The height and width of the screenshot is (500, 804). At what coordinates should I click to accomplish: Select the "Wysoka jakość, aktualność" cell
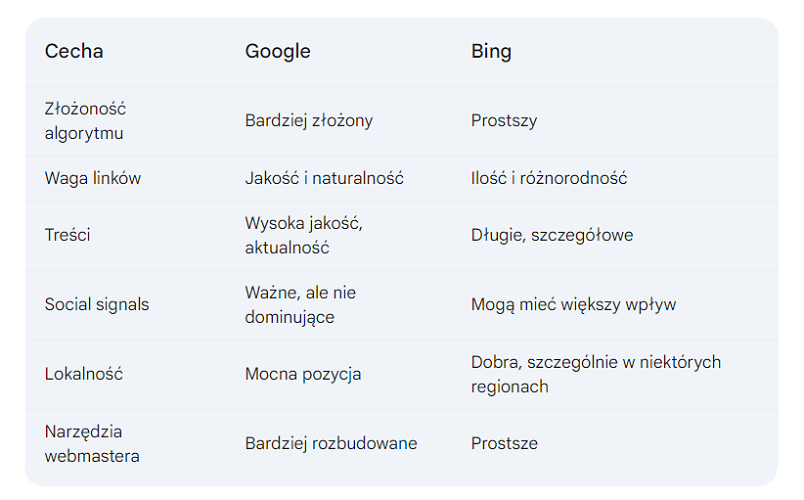(x=304, y=235)
